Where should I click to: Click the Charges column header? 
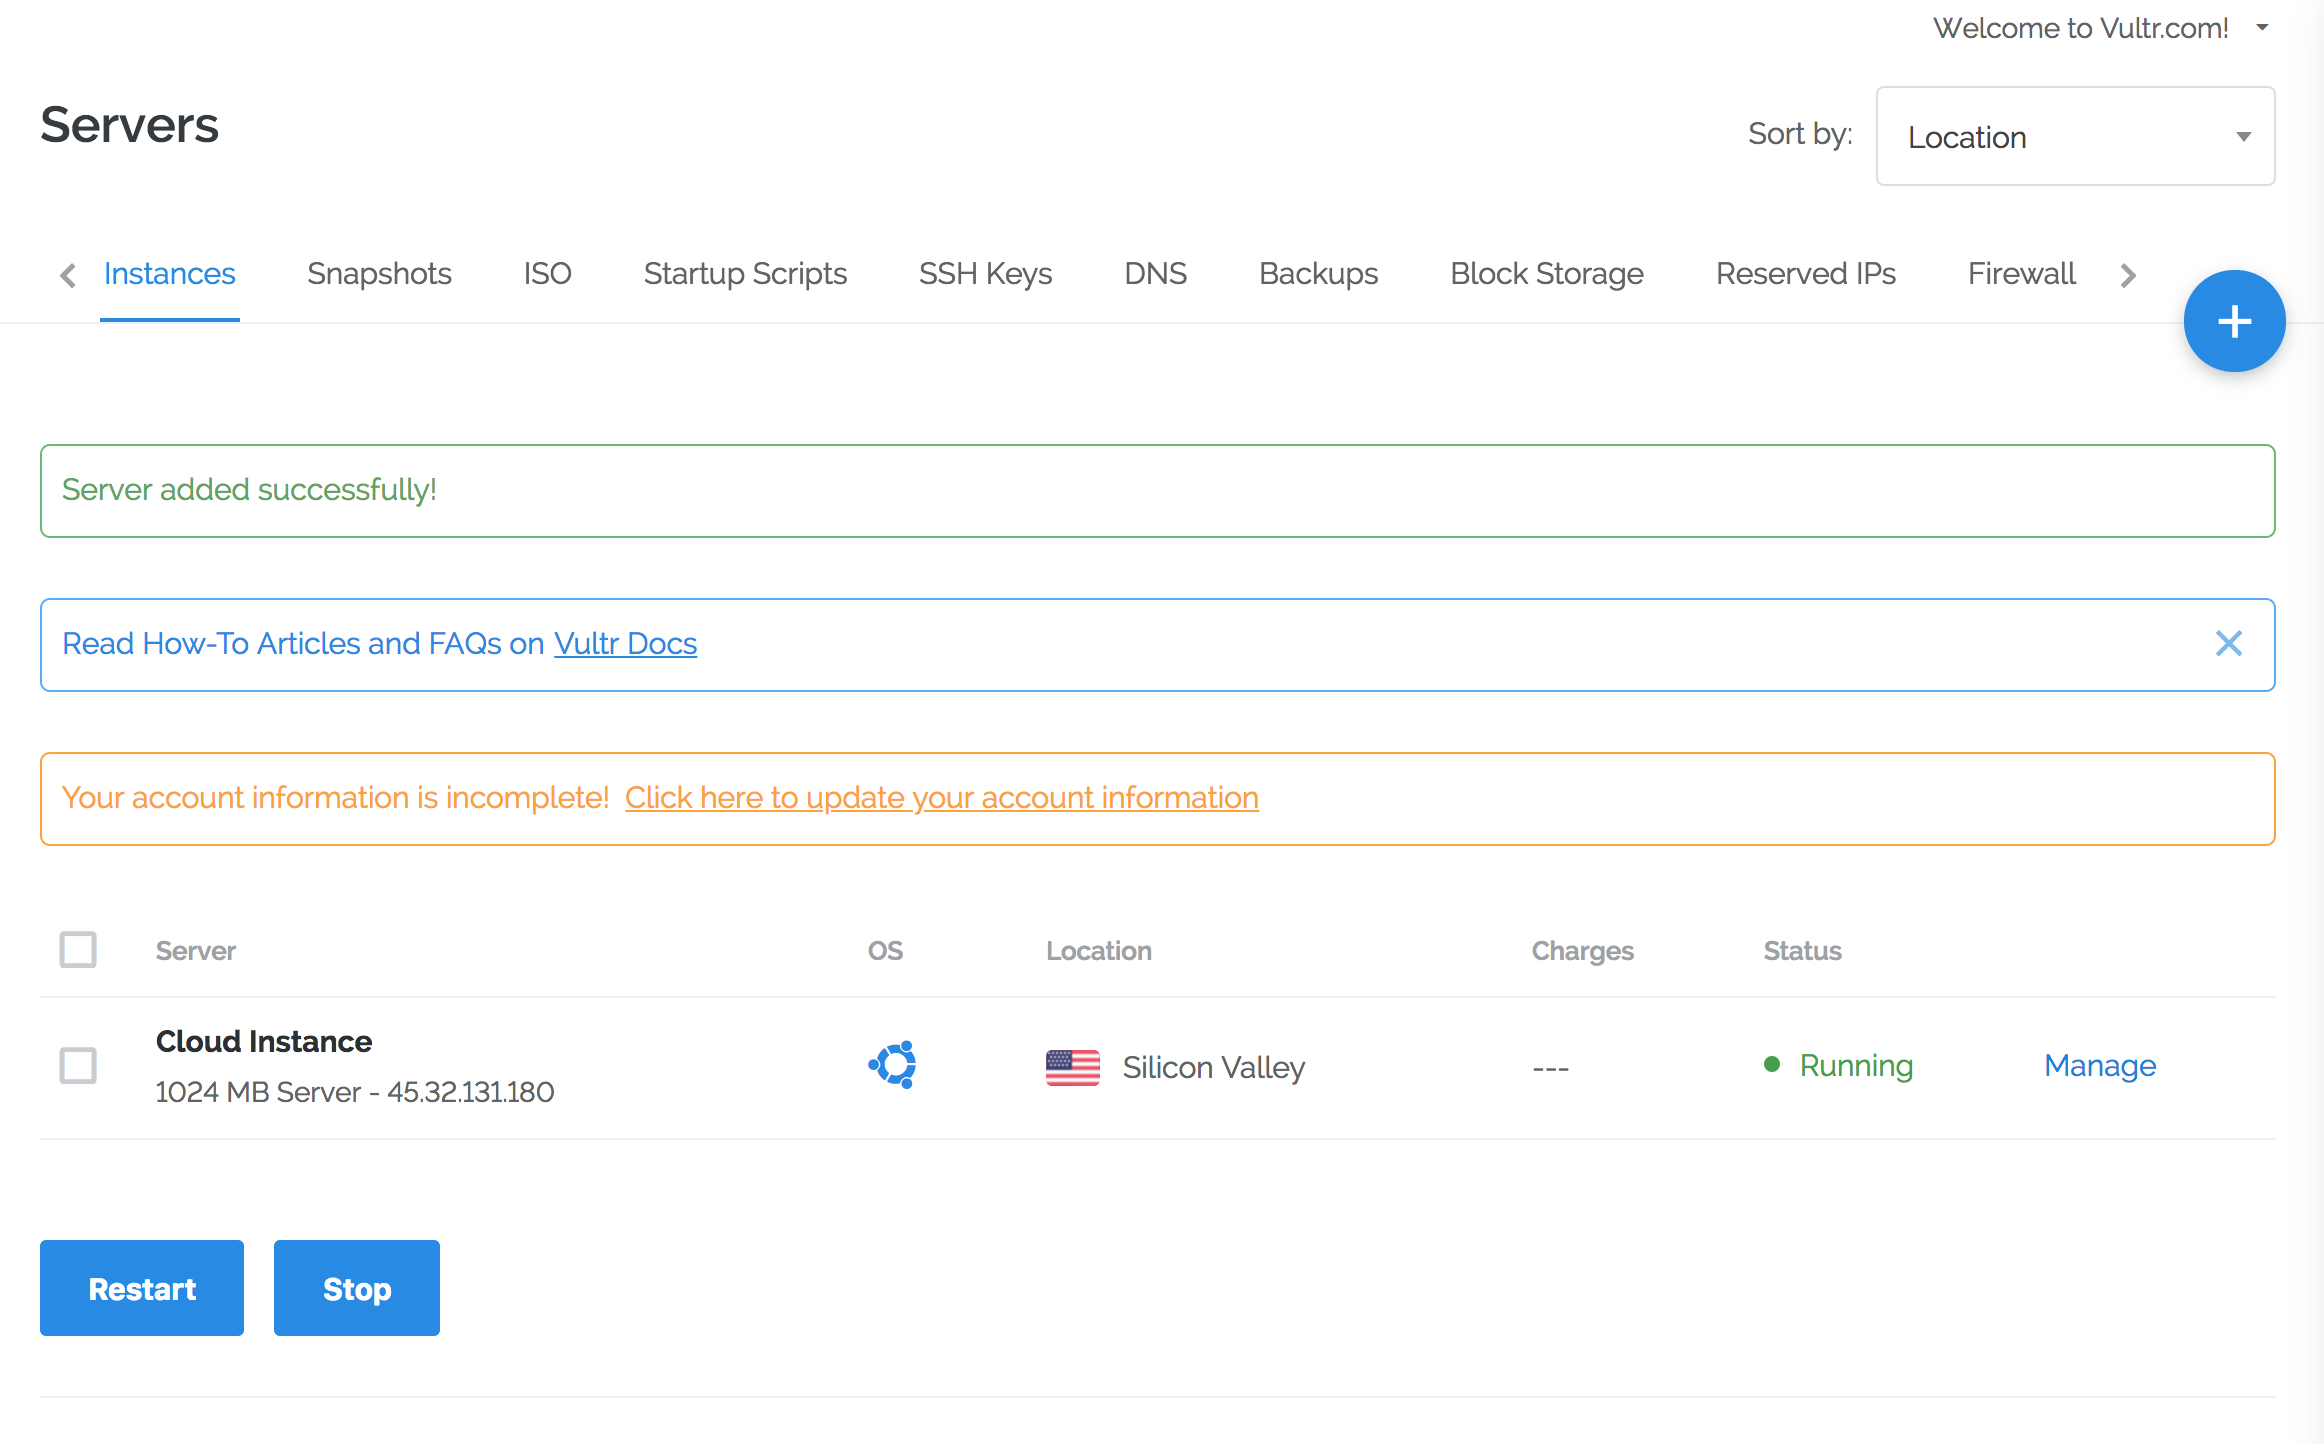[x=1583, y=951]
